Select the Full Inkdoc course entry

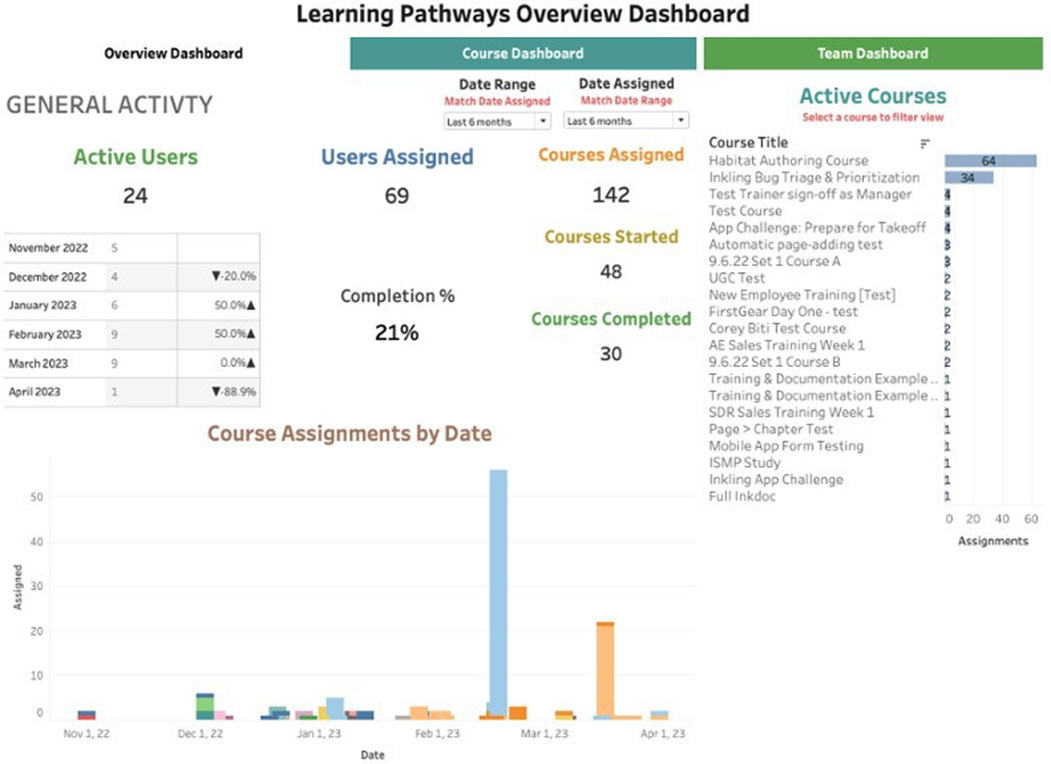(742, 496)
